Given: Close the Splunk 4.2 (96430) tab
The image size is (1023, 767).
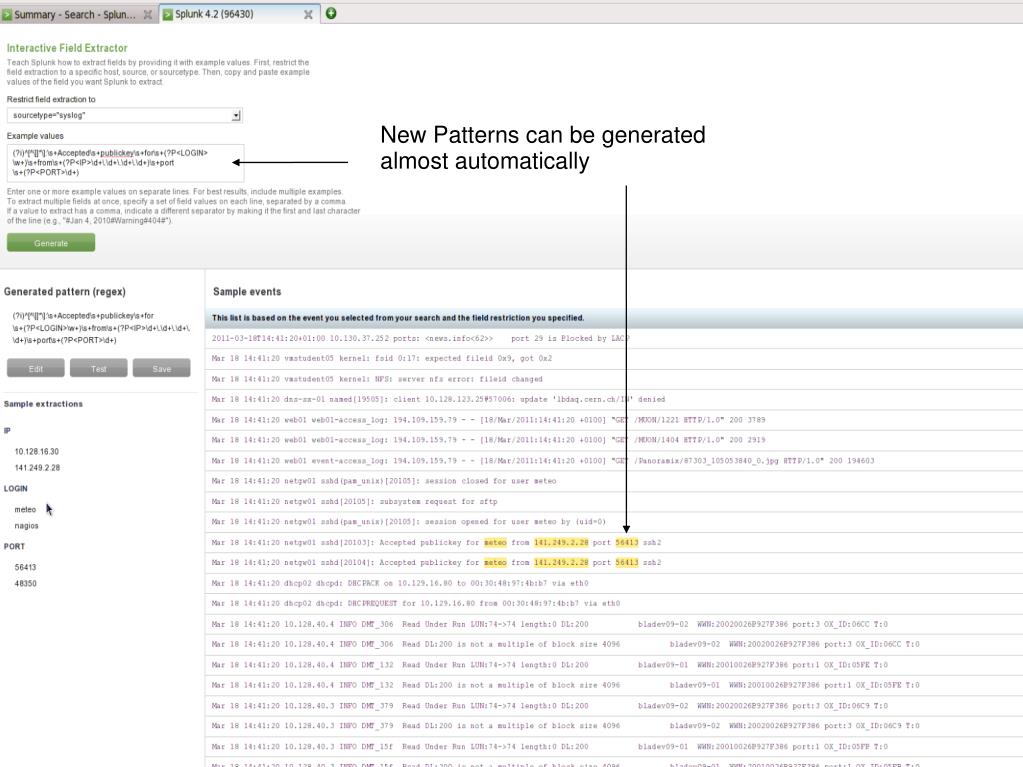Looking at the screenshot, I should pyautogui.click(x=308, y=14).
